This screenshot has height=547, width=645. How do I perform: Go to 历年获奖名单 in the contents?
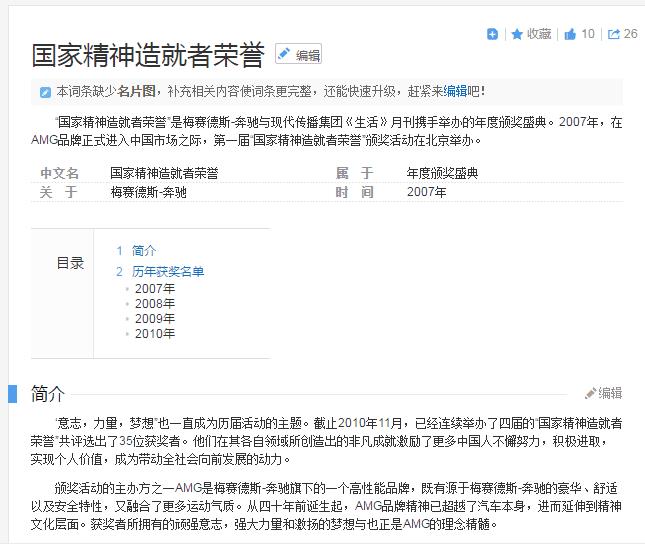[168, 271]
